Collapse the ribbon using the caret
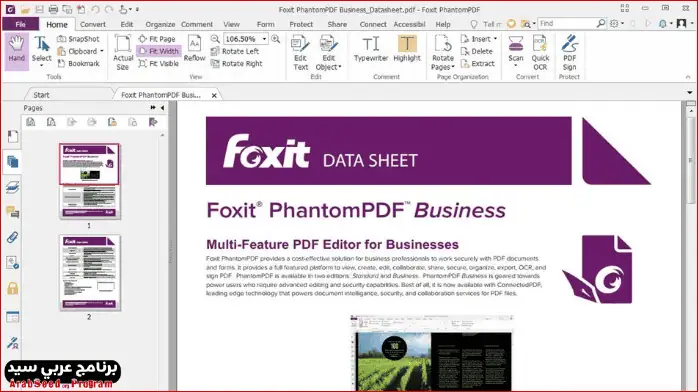The height and width of the screenshot is (392, 698). (x=688, y=77)
